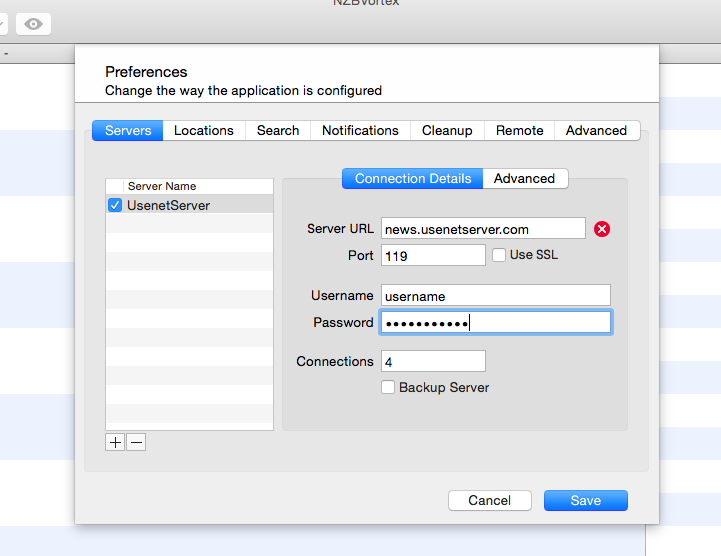
Task: Focus the Port field
Action: (x=433, y=255)
